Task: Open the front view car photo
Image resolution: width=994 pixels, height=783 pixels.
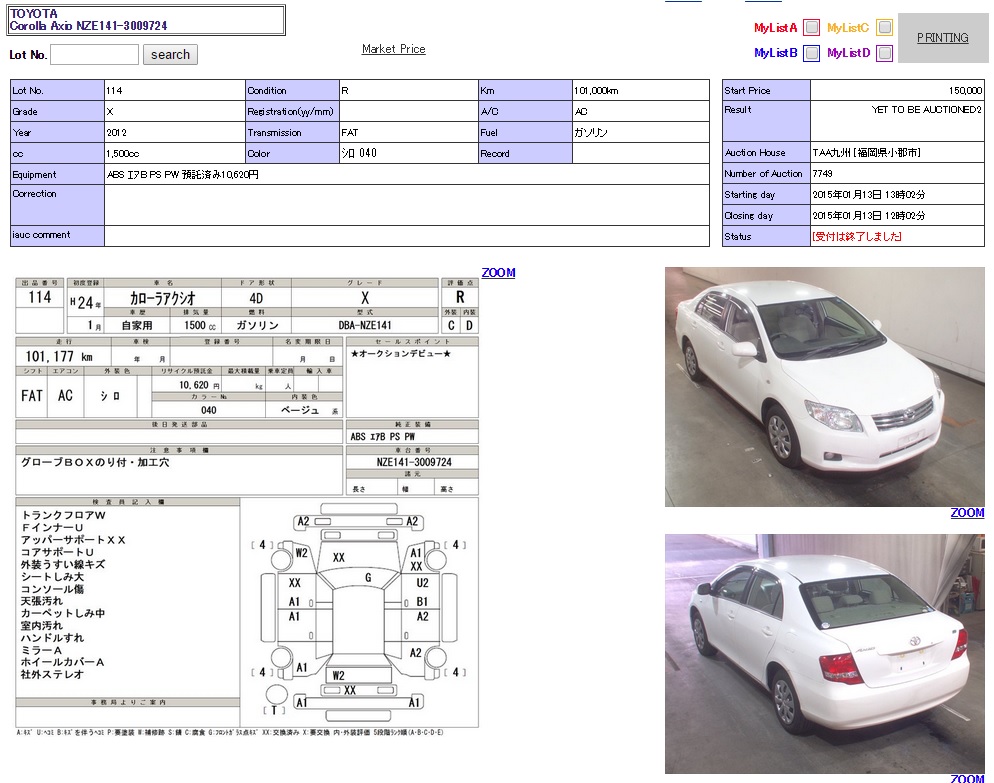Action: pyautogui.click(x=824, y=386)
